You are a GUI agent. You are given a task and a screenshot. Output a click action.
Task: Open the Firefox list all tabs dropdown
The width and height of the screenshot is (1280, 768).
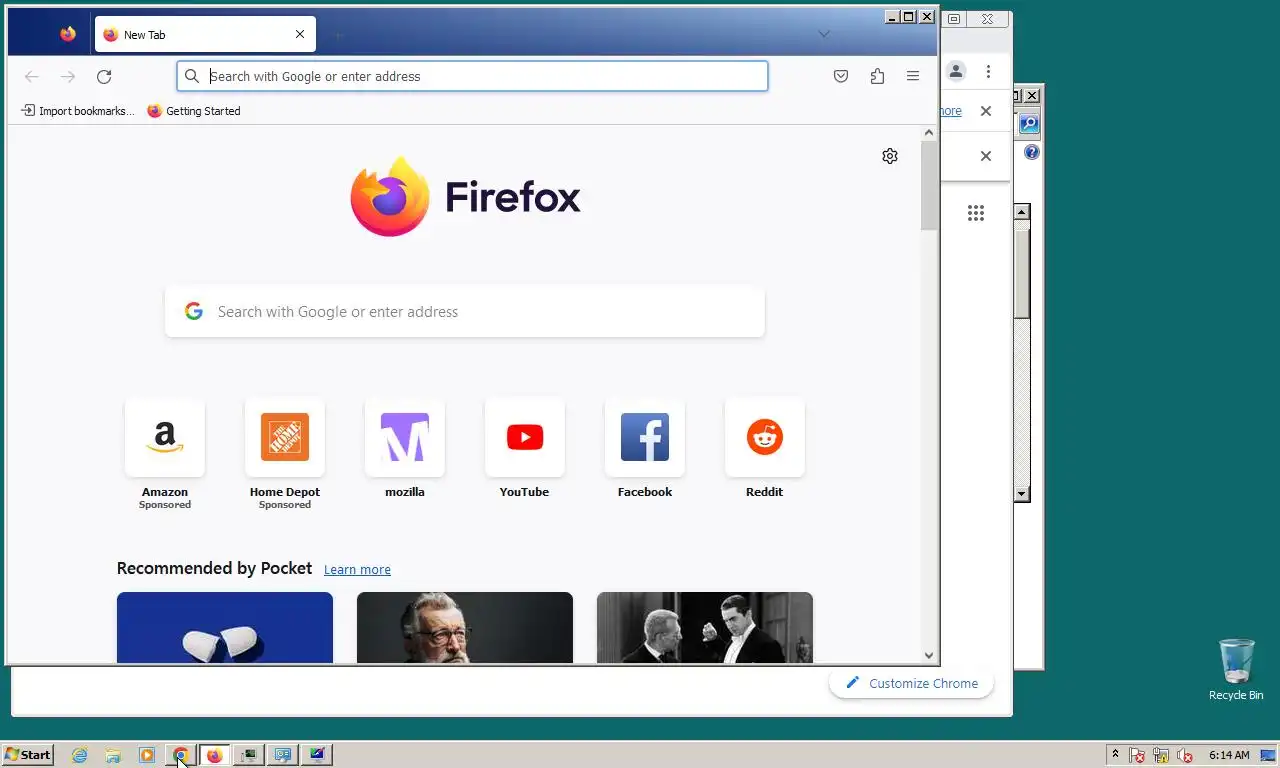(x=824, y=34)
